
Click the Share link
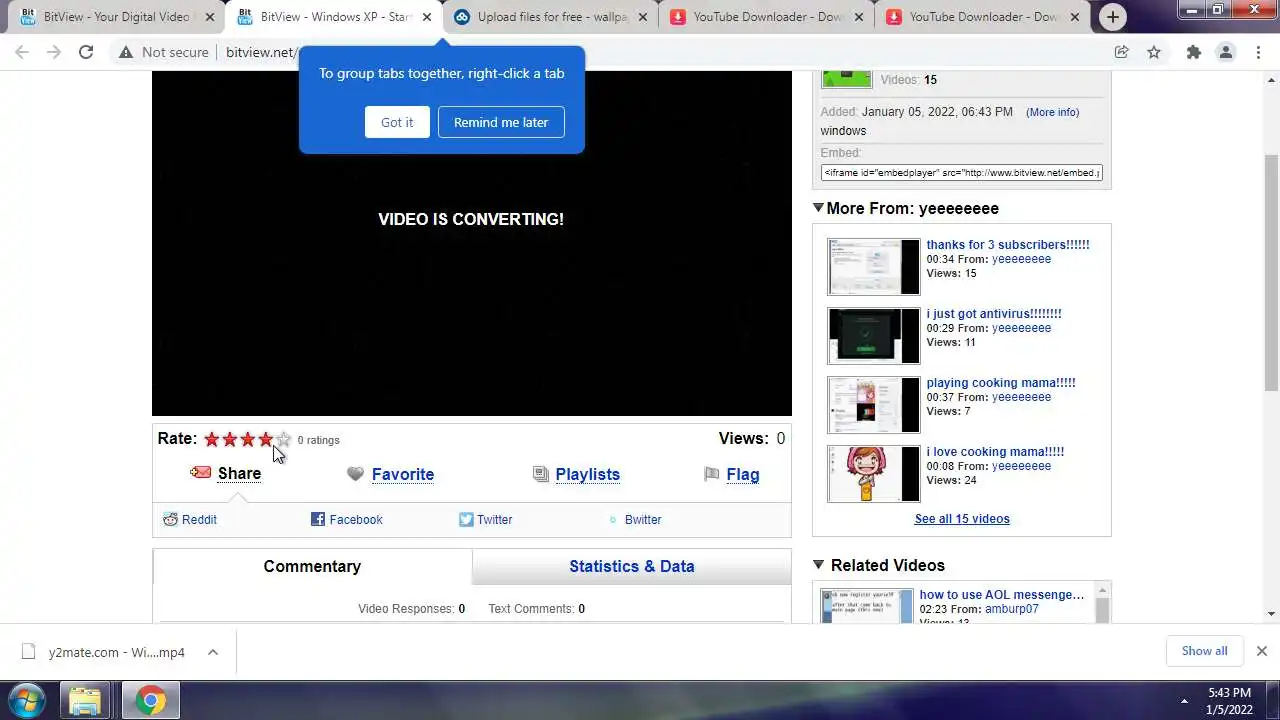click(239, 473)
